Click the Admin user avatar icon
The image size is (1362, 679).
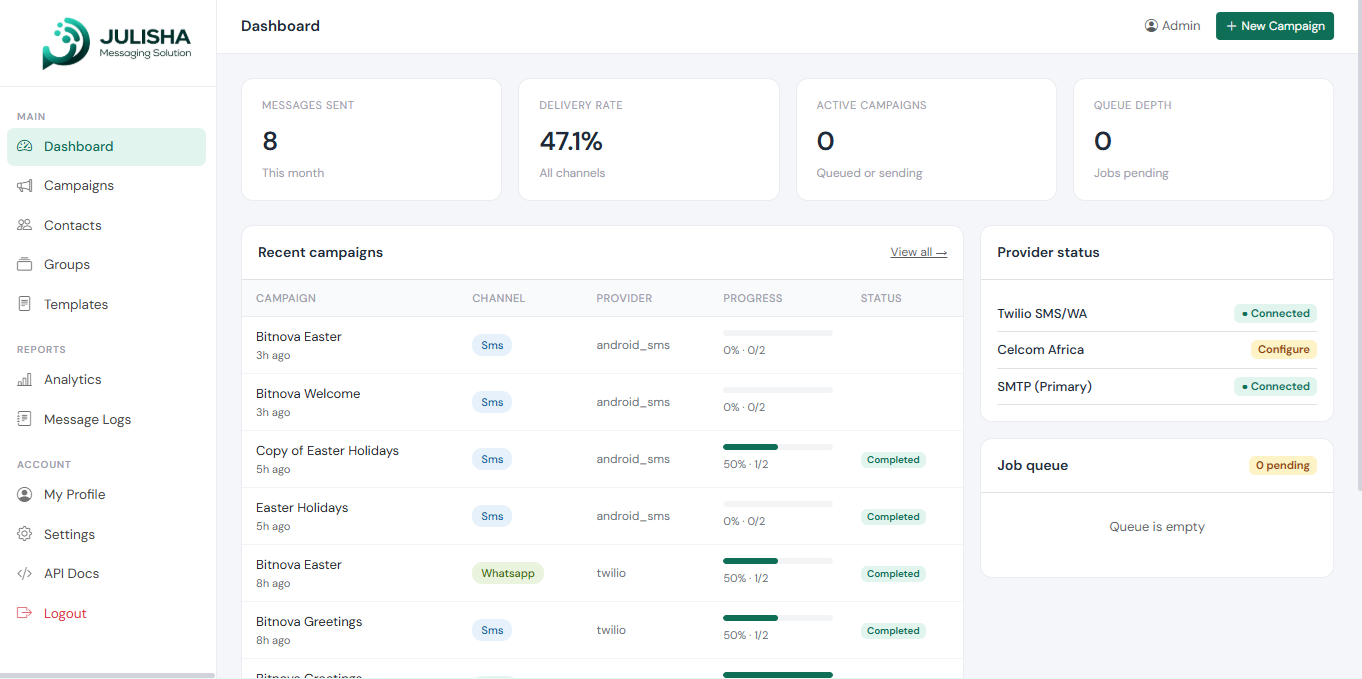1151,26
